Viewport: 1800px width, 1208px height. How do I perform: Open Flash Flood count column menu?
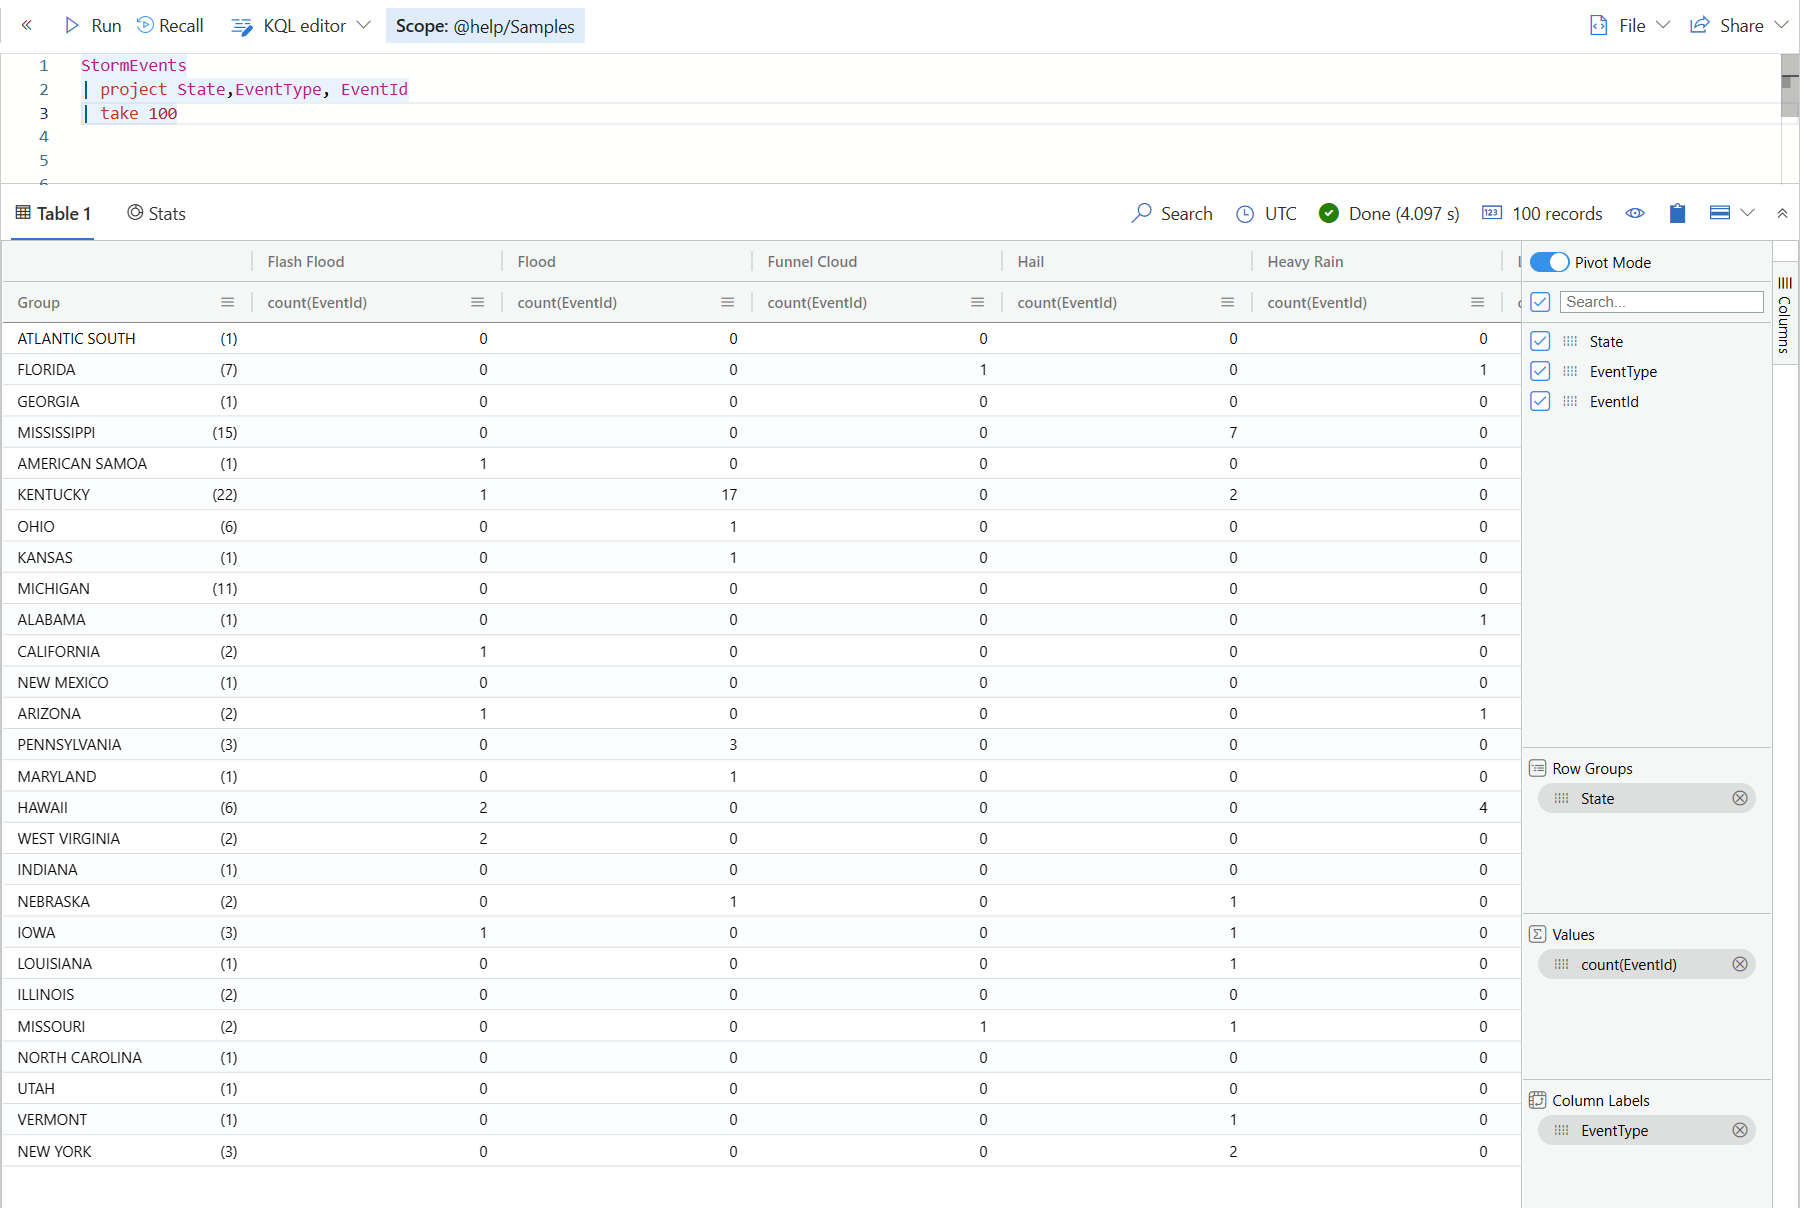pos(478,302)
